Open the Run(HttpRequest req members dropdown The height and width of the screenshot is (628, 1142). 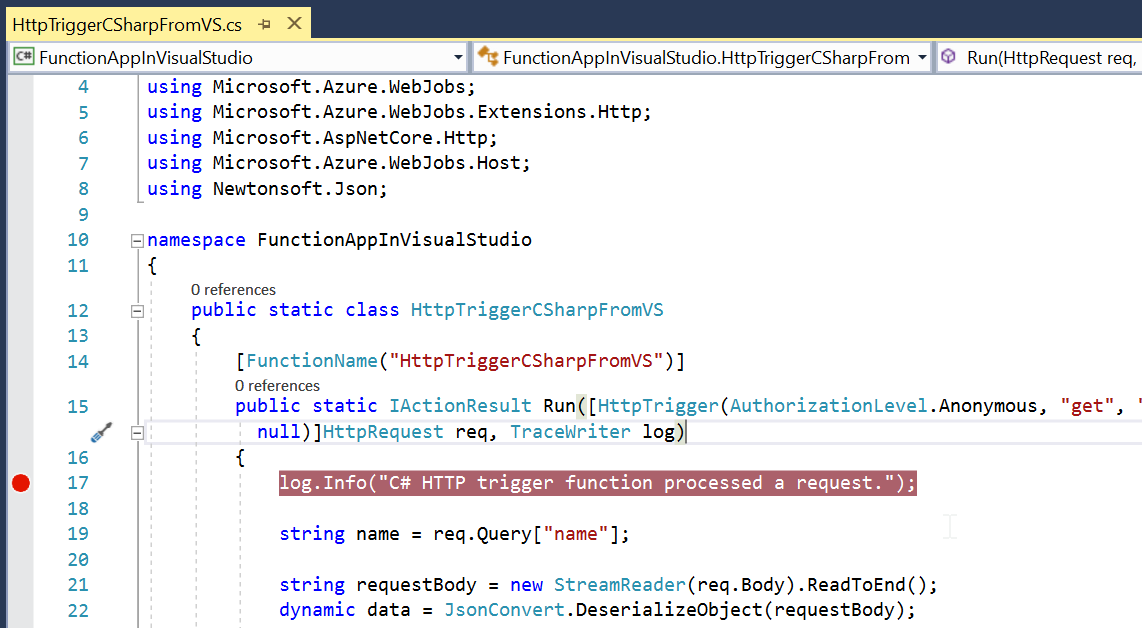(x=1050, y=58)
